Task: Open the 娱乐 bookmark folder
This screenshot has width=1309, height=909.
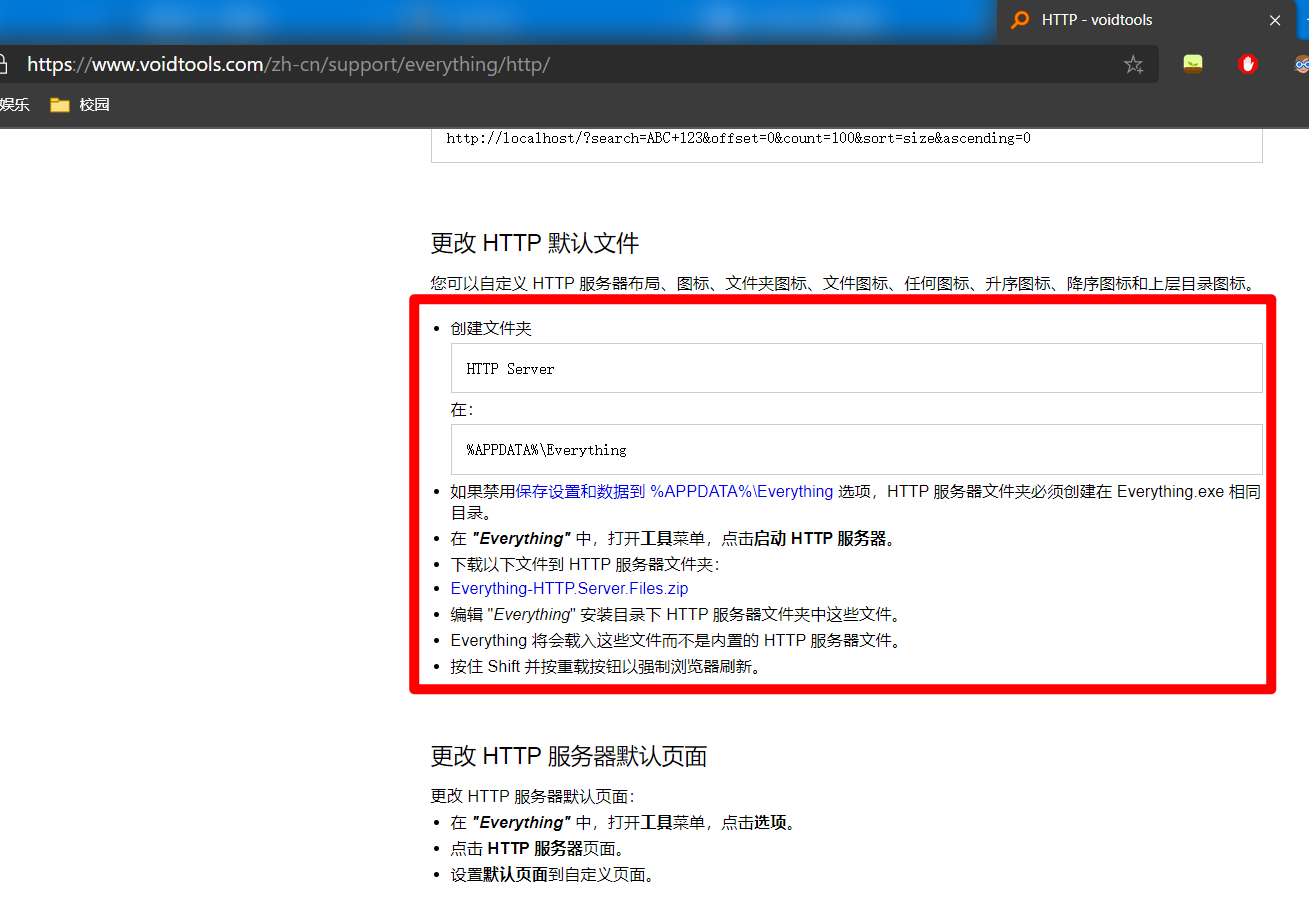Action: click(x=15, y=104)
